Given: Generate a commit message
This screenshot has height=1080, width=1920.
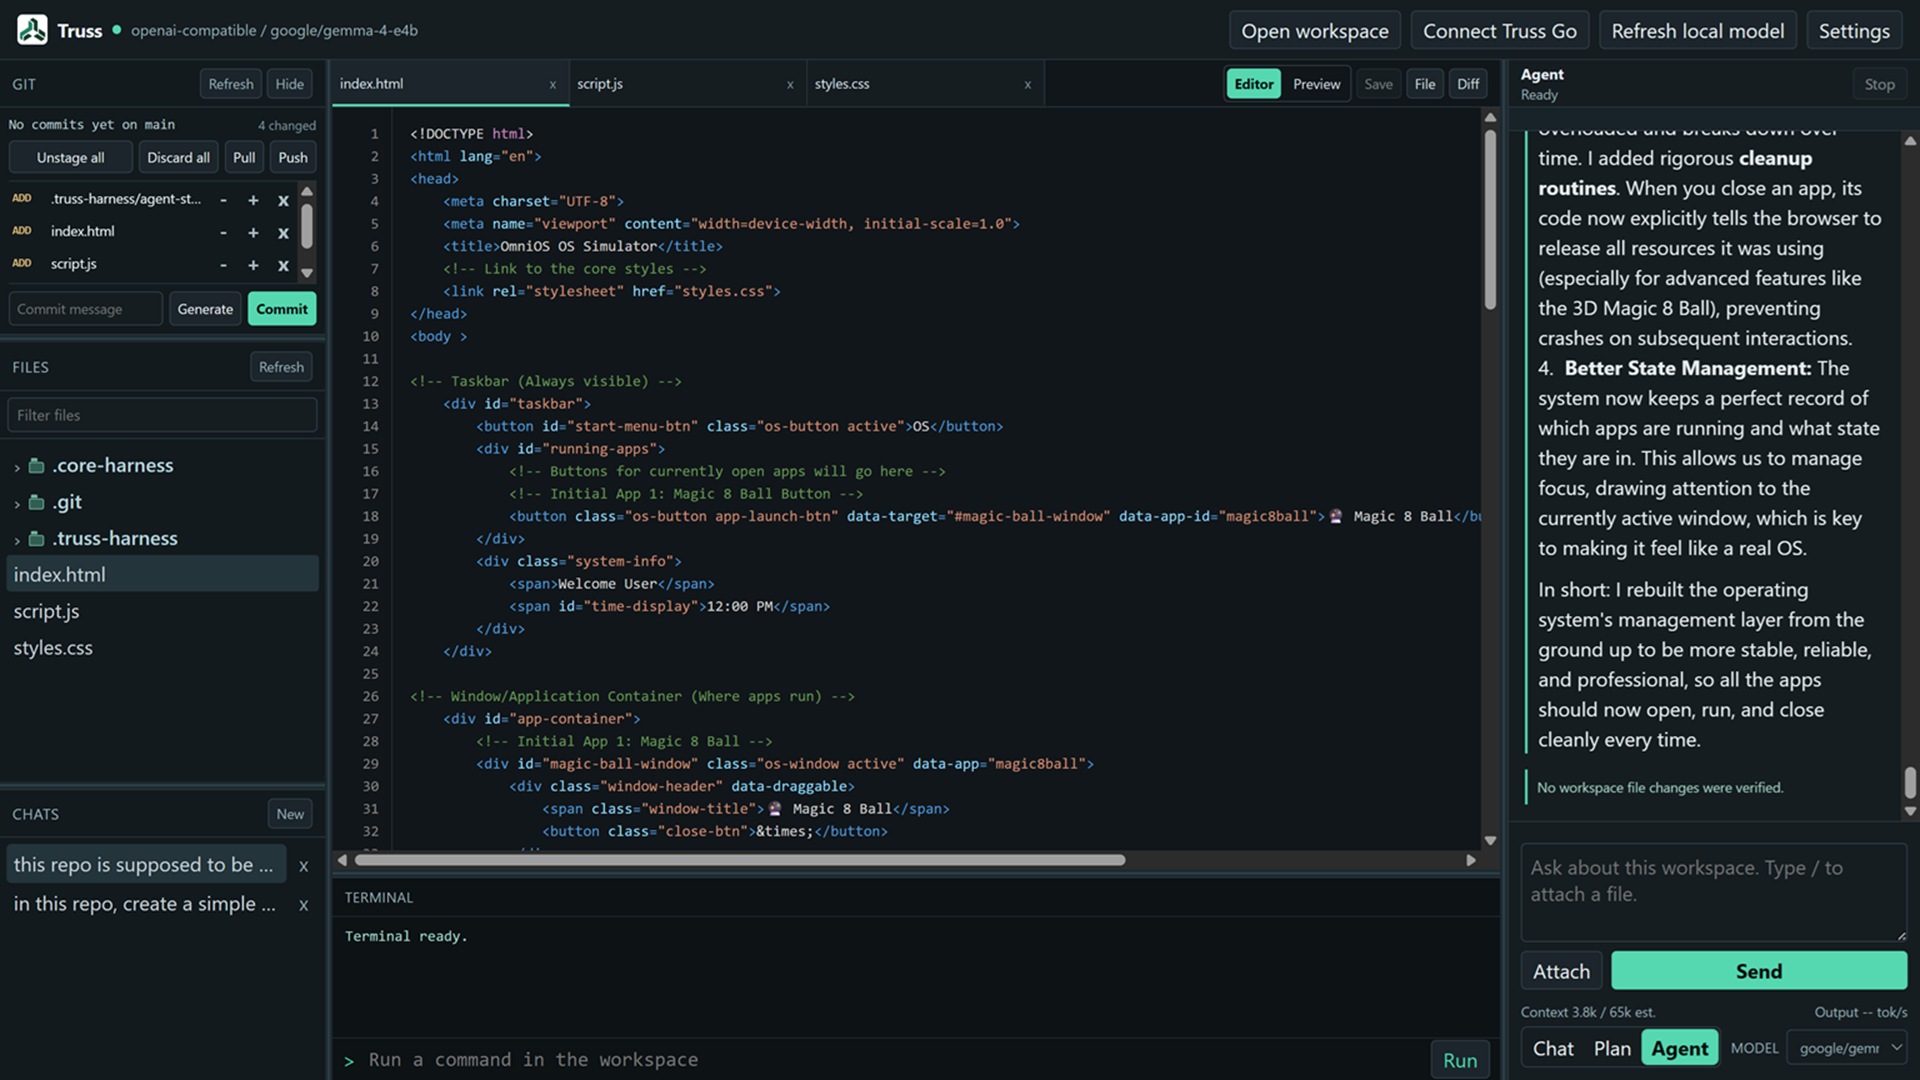Looking at the screenshot, I should [x=205, y=309].
